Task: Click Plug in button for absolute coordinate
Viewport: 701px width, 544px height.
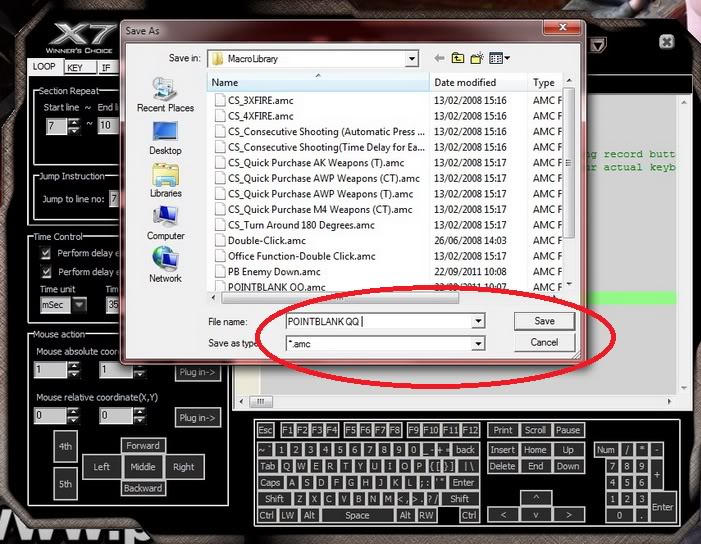Action: (197, 372)
